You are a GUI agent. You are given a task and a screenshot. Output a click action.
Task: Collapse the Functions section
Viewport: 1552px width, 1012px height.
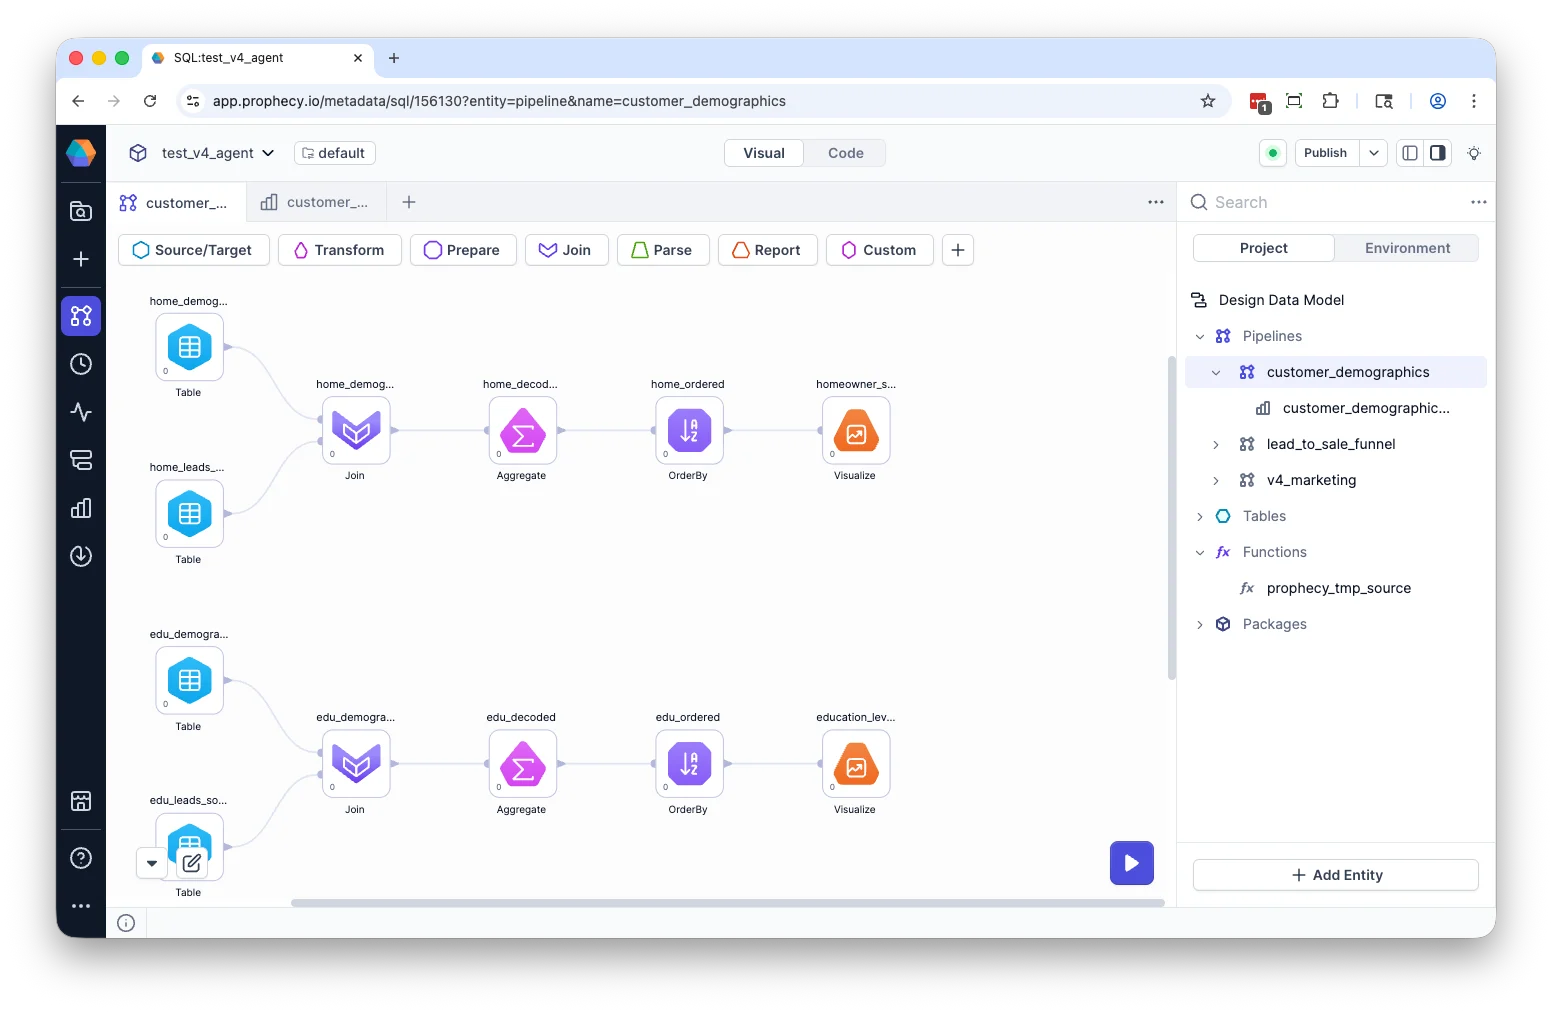point(1200,552)
